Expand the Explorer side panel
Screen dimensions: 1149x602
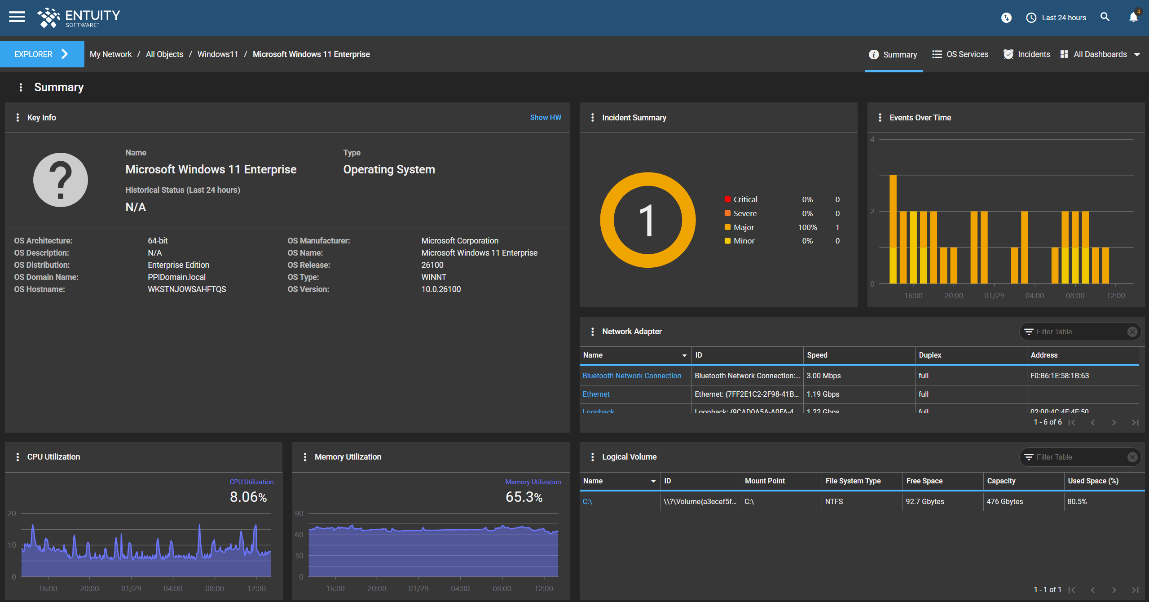click(x=41, y=54)
